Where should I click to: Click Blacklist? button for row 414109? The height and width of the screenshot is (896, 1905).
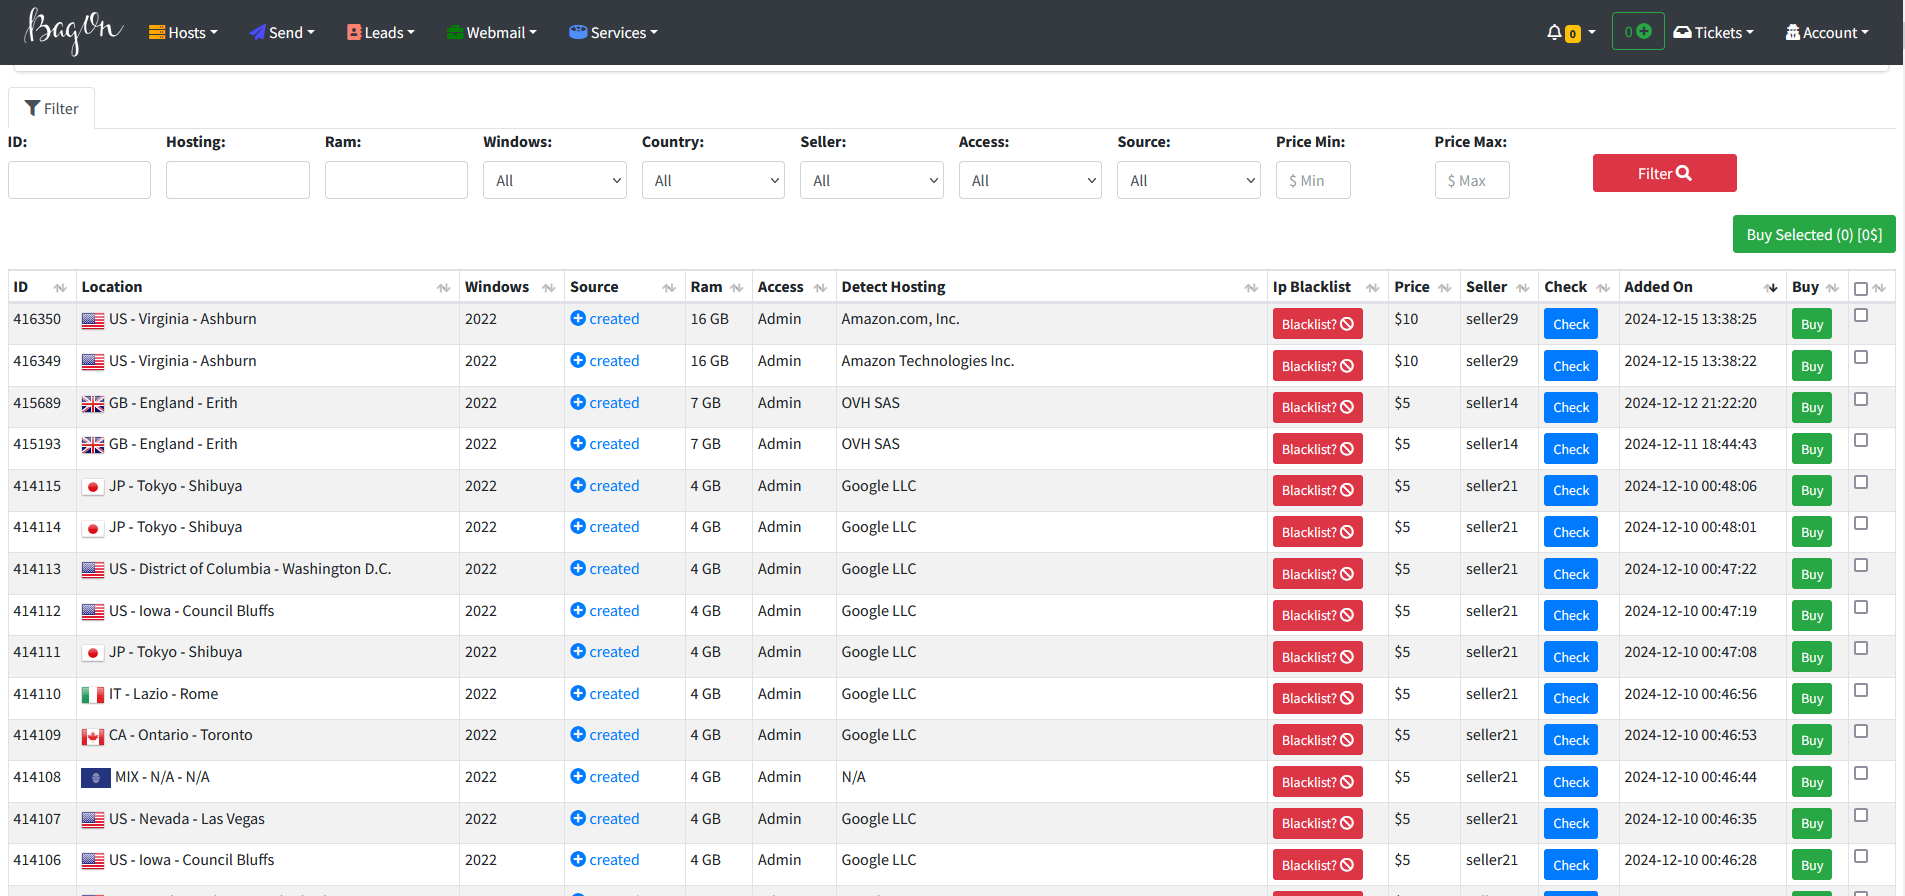tap(1317, 740)
